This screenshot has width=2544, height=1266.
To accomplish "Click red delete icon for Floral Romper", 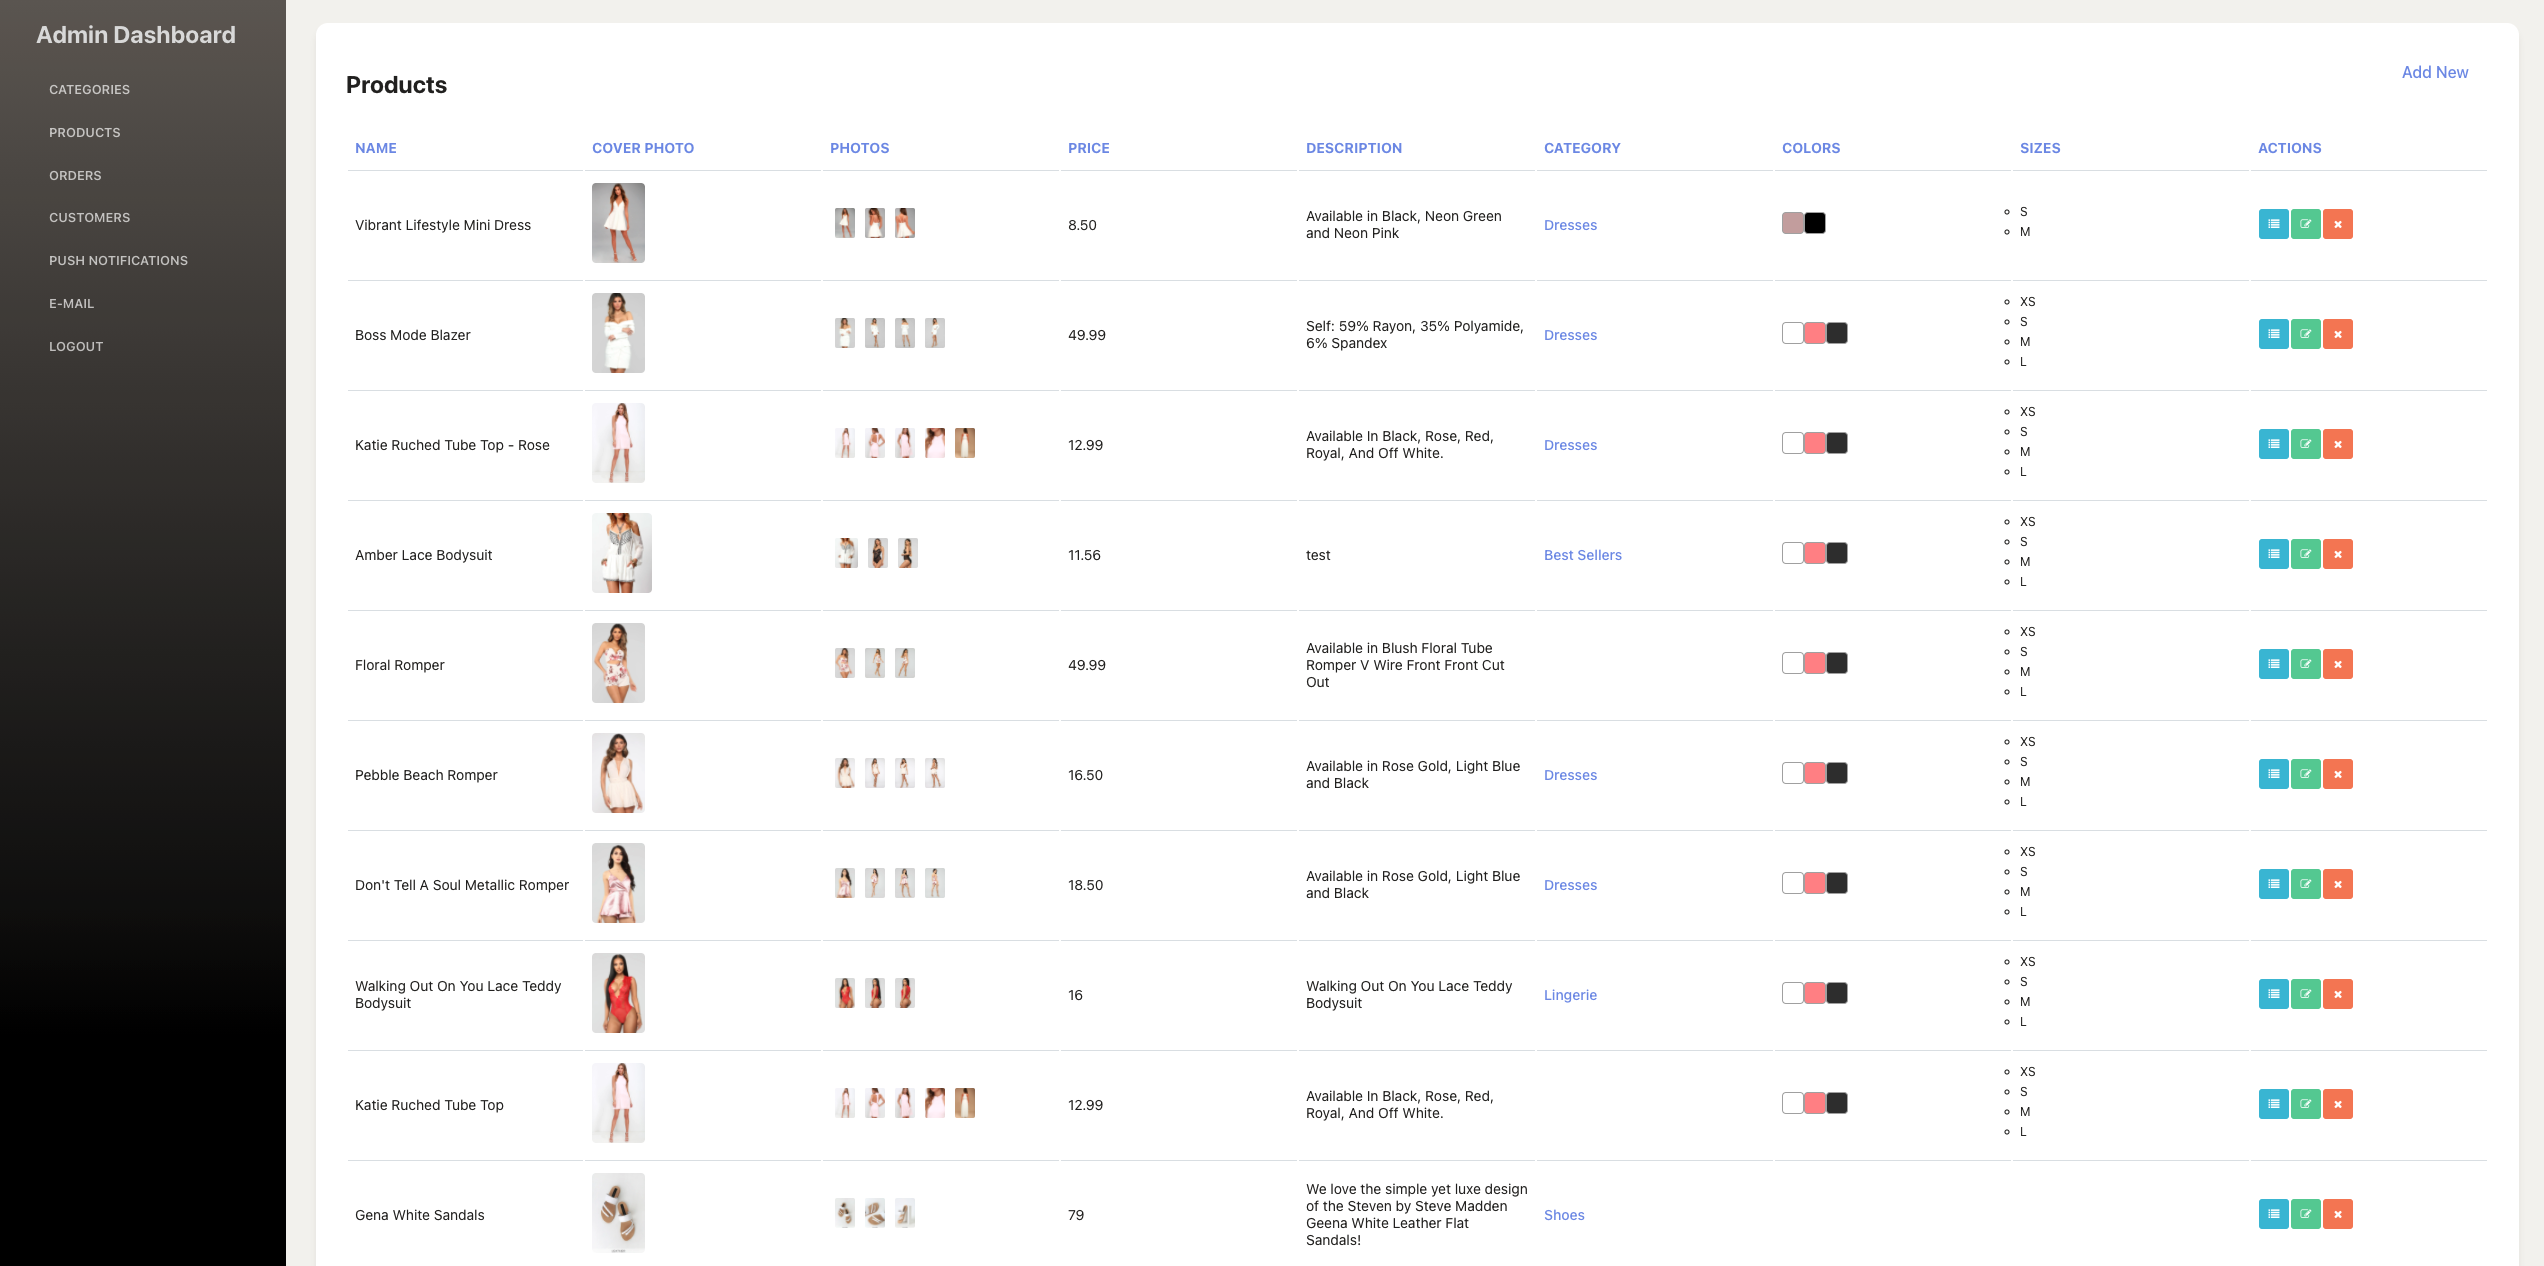I will point(2337,664).
